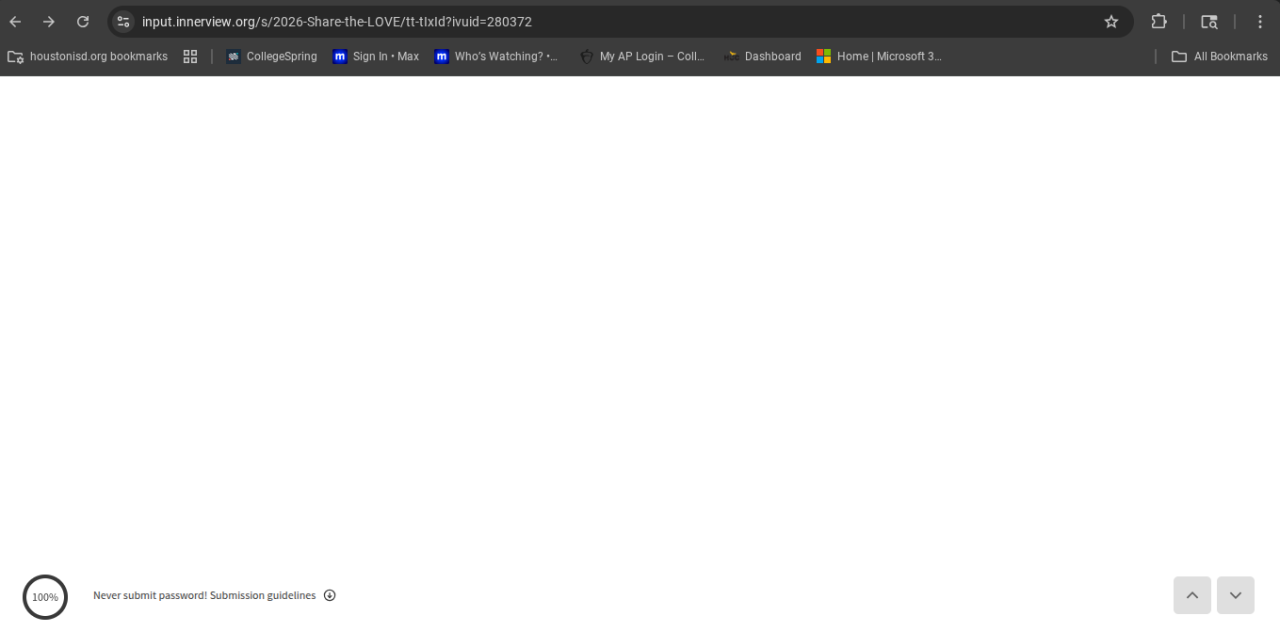Open the Dashboard bookmark

tap(763, 56)
